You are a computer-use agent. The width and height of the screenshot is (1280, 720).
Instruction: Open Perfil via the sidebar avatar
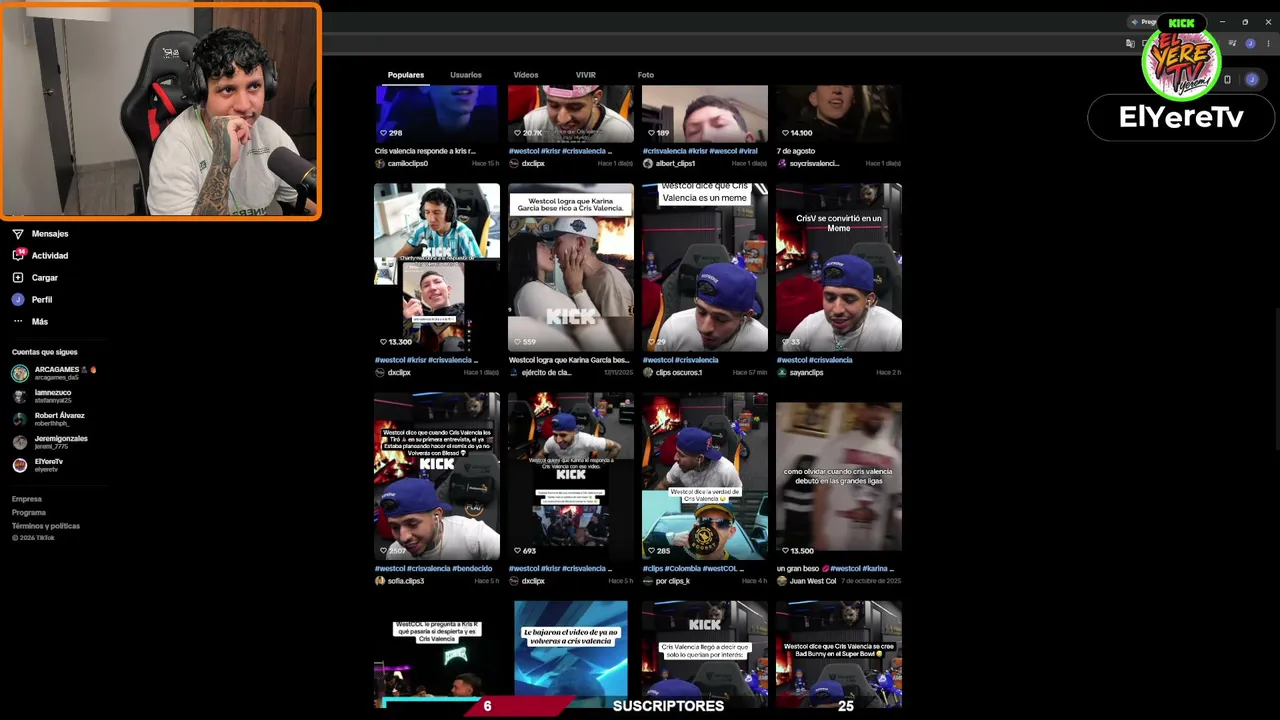pos(18,299)
